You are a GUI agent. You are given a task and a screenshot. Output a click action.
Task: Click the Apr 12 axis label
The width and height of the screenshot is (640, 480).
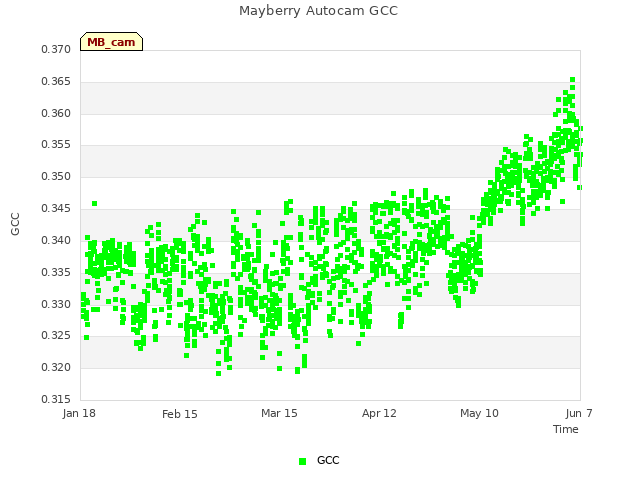(x=379, y=413)
